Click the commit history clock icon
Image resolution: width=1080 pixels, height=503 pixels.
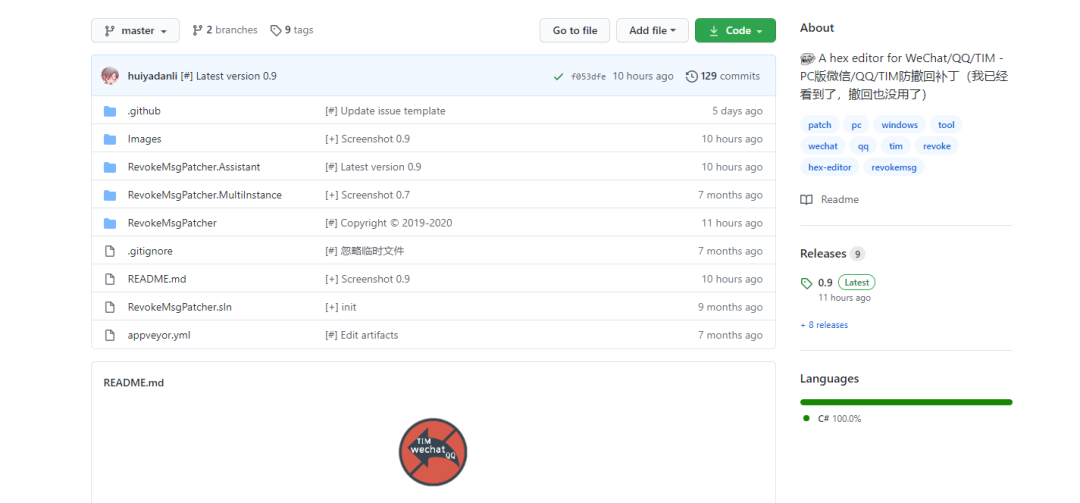pos(692,76)
